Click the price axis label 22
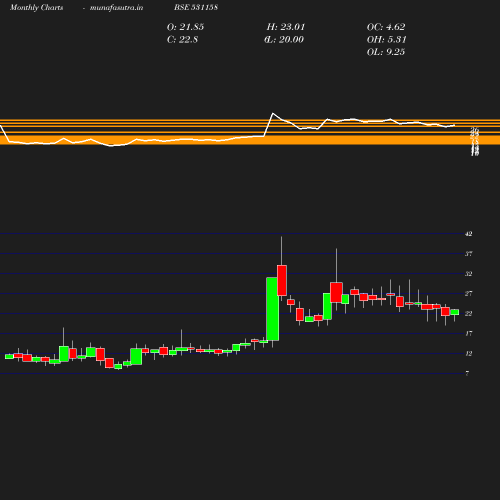500x500 pixels. click(x=469, y=314)
